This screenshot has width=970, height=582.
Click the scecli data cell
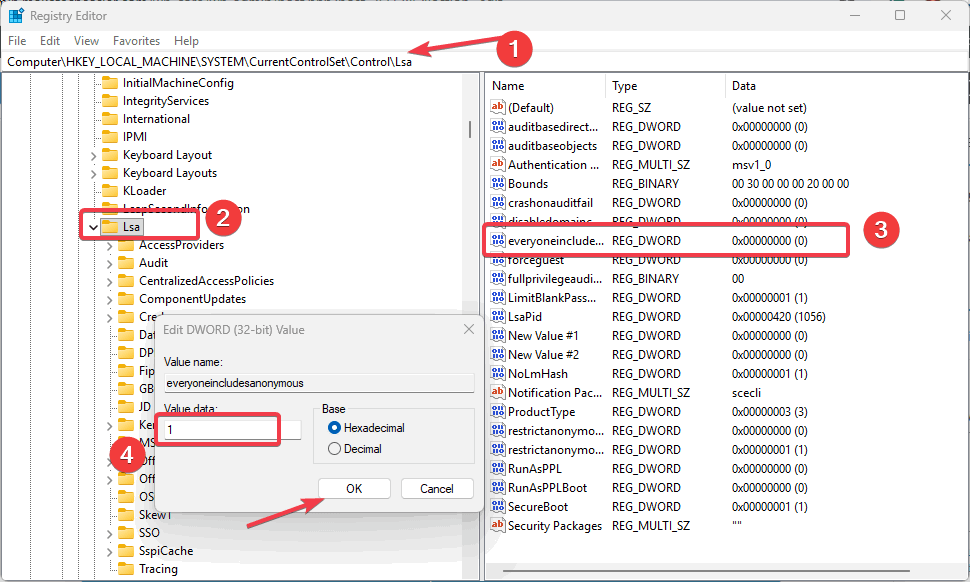click(x=746, y=393)
